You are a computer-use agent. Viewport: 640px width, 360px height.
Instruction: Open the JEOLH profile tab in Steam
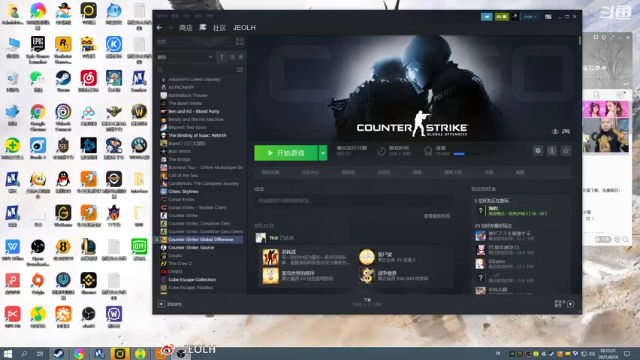coord(244,28)
